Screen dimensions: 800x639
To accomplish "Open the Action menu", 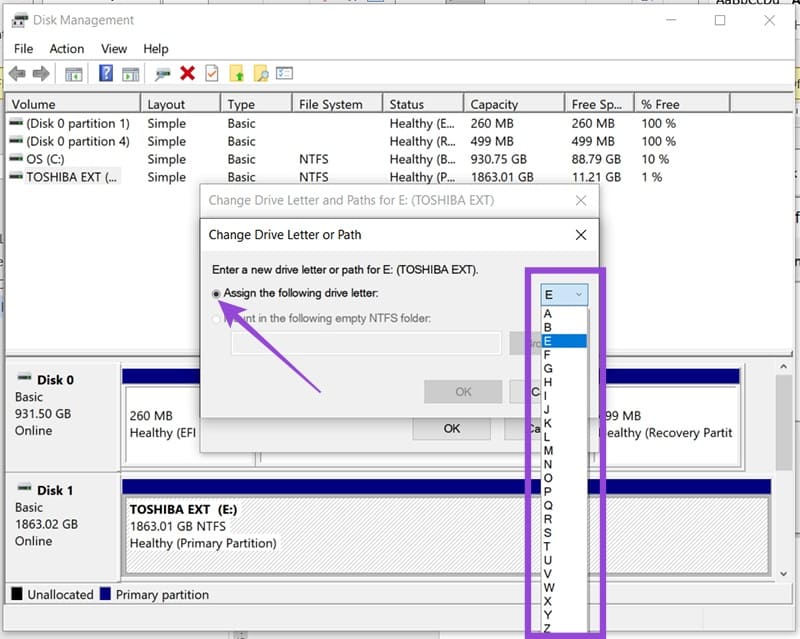I will click(x=66, y=48).
